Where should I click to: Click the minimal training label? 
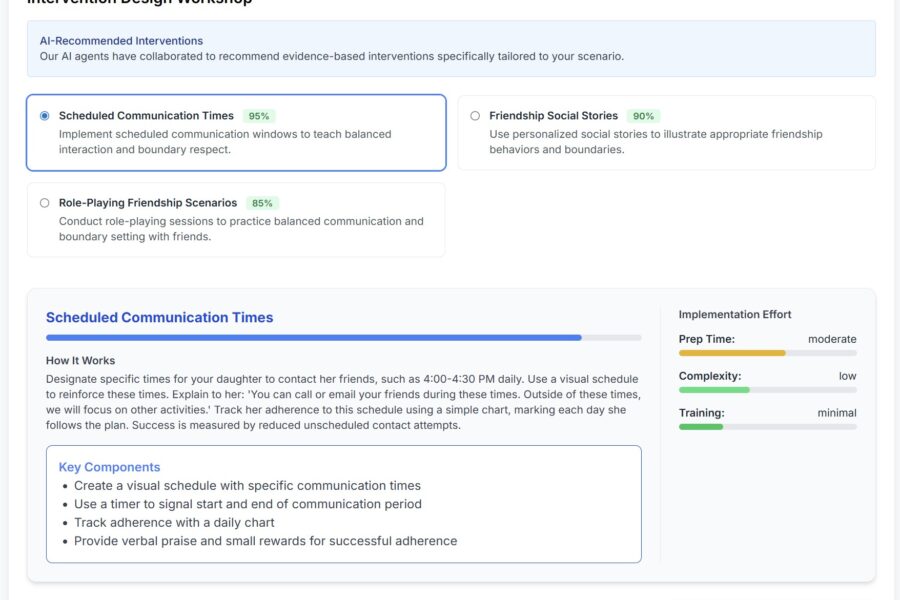[x=838, y=412]
